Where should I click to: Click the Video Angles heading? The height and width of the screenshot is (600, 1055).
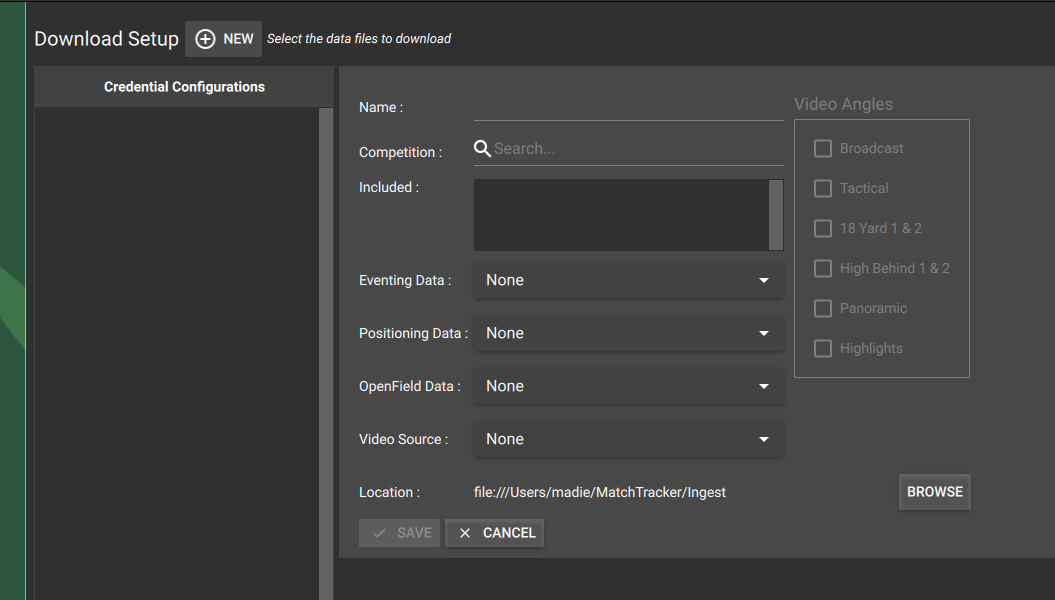843,104
